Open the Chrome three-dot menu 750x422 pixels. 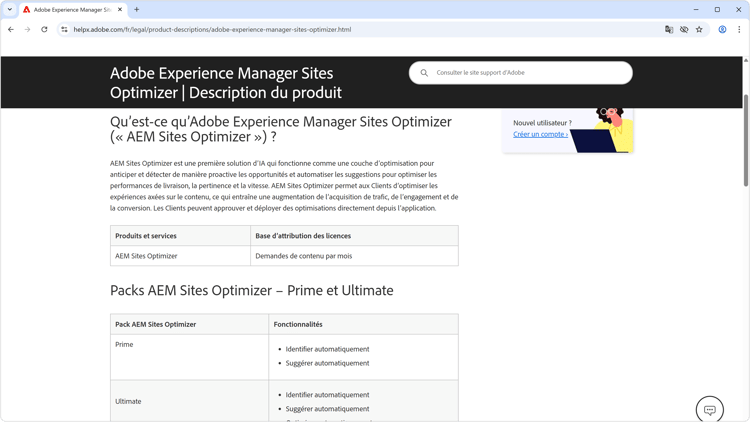click(739, 29)
